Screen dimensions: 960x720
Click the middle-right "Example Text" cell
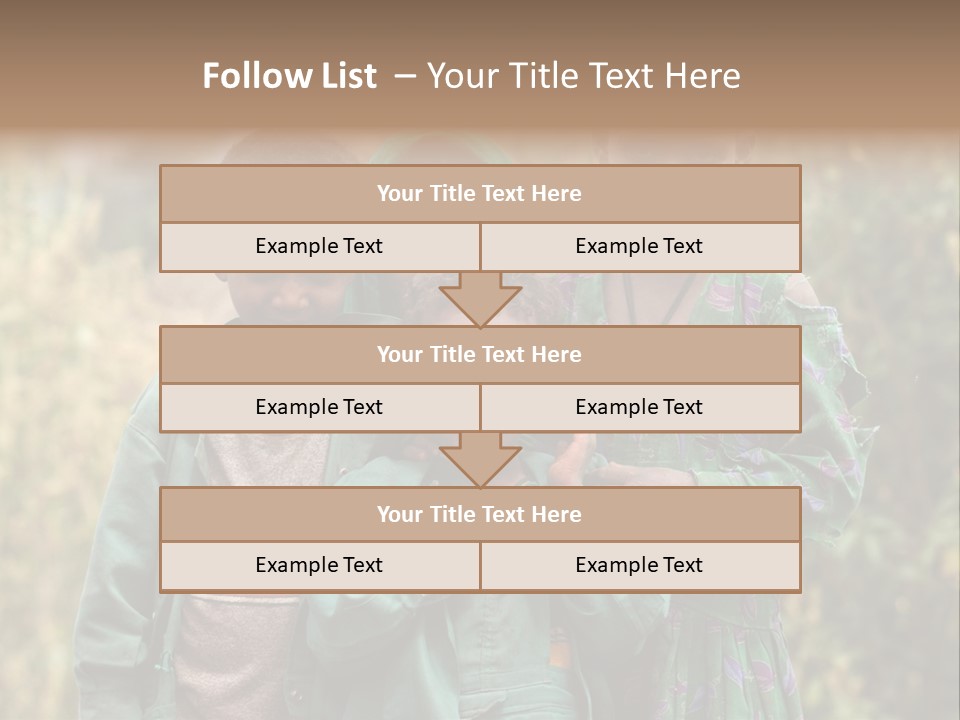(640, 407)
